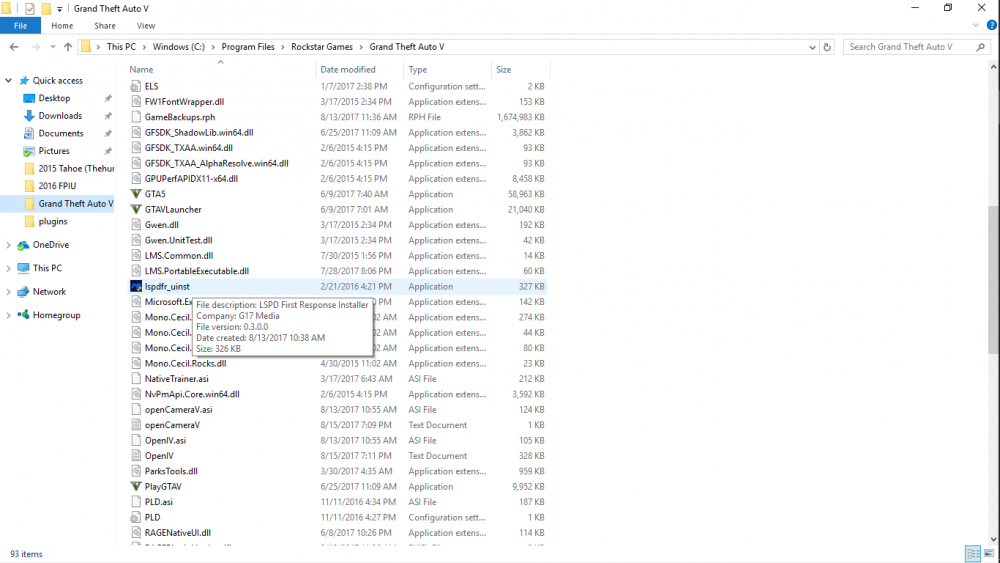Screen dimensions: 1000x563
Task: Click the GameBackups.rph file icon
Action: tap(136, 117)
